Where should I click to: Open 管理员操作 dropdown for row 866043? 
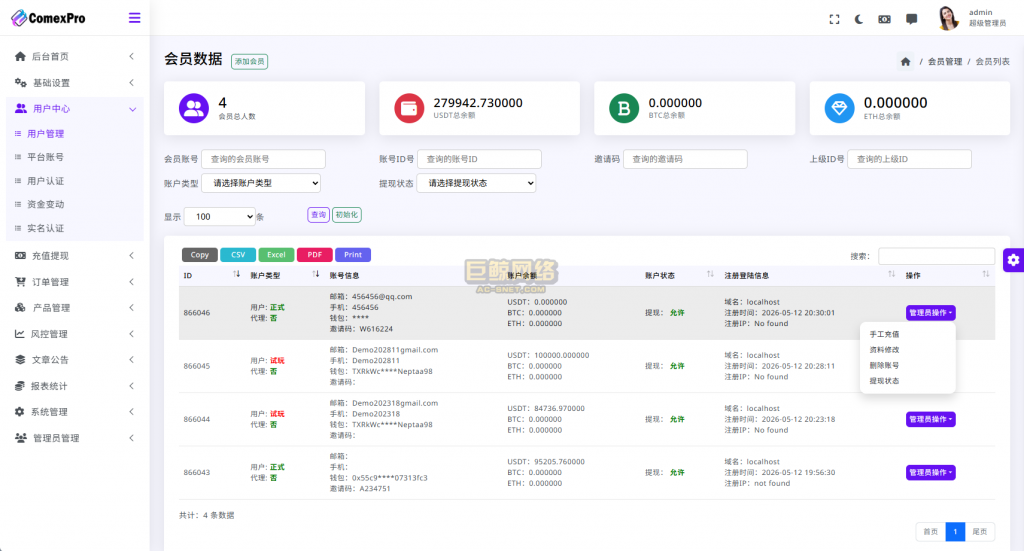tap(931, 473)
